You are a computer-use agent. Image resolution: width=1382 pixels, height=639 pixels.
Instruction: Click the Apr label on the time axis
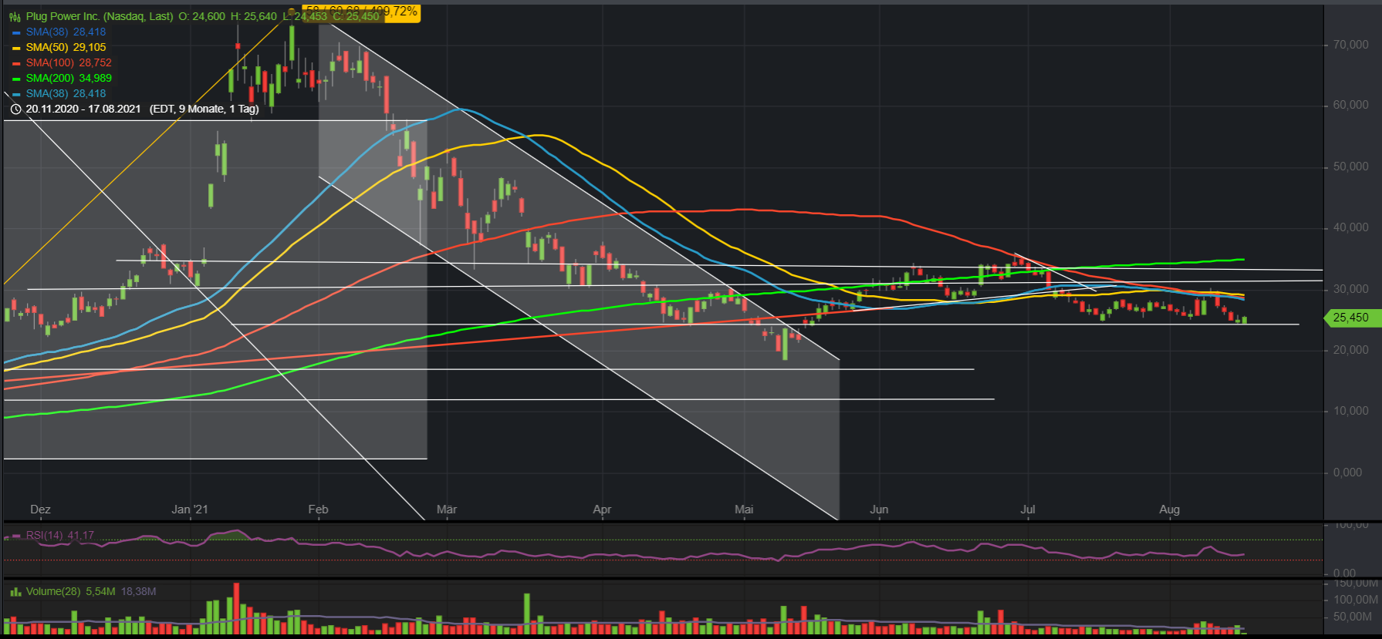point(602,510)
